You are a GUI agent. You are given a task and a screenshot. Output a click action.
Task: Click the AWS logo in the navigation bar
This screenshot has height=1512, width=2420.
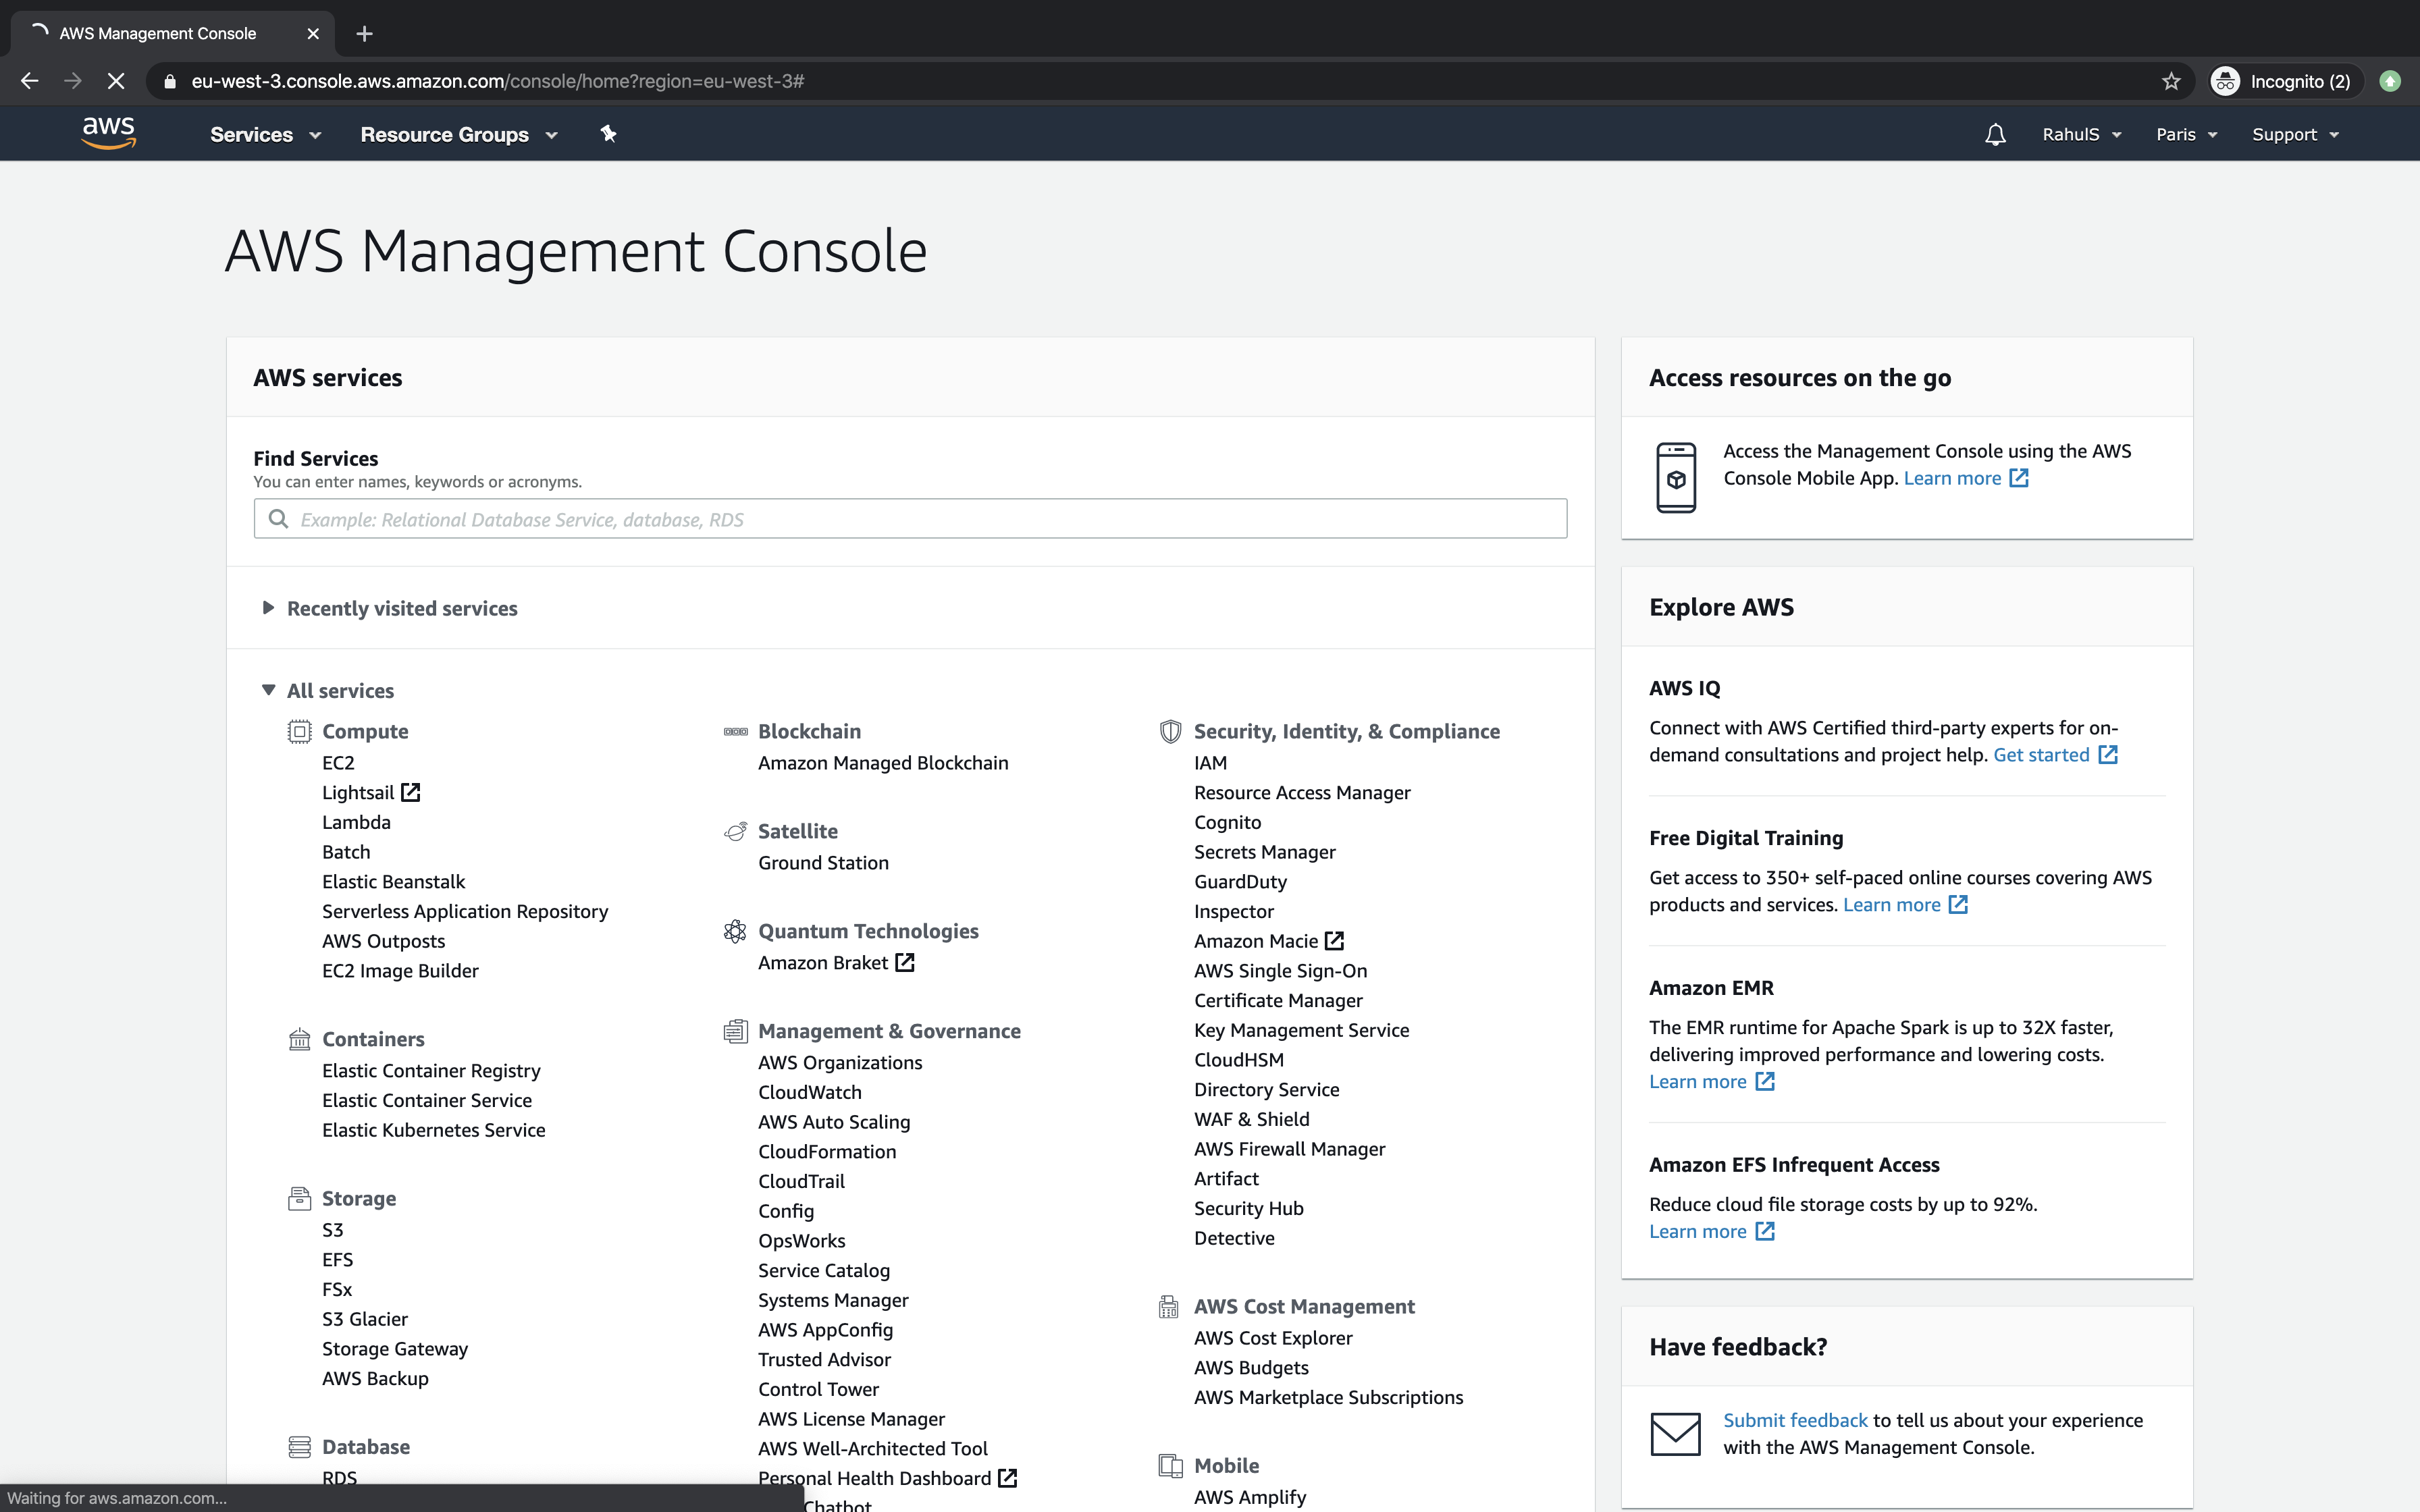[x=109, y=133]
